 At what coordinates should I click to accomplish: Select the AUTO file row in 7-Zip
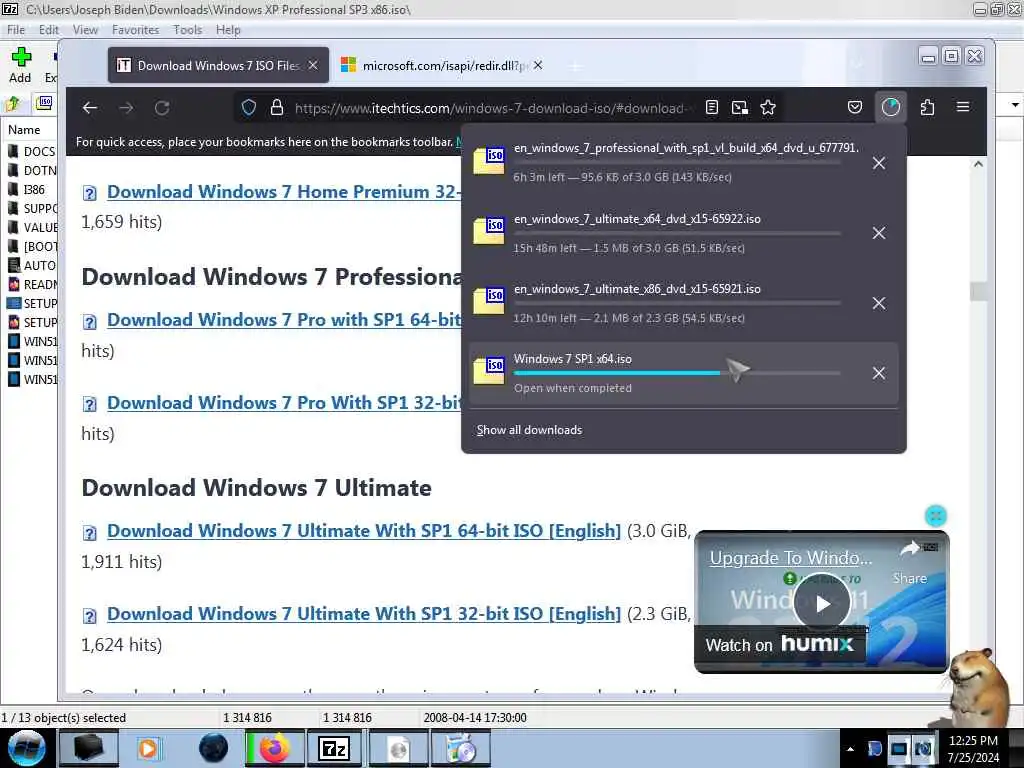tap(31, 265)
